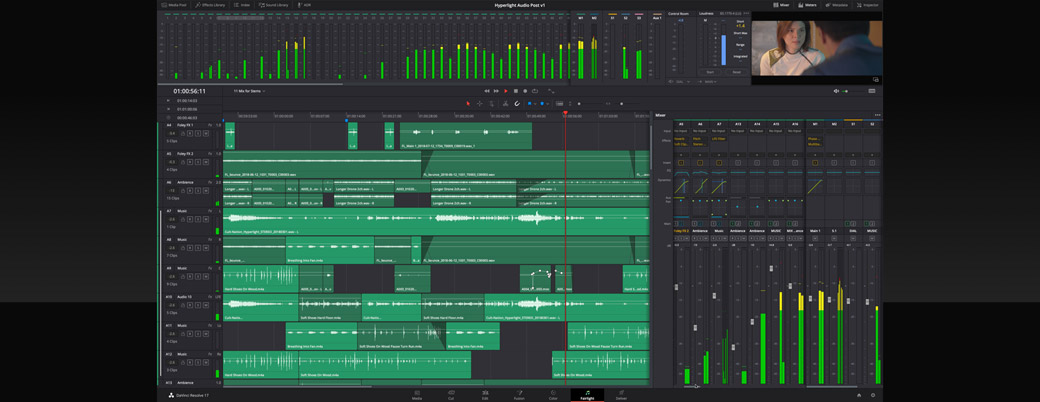Select the red pointer selection tool
The height and width of the screenshot is (402, 1040).
[467, 104]
